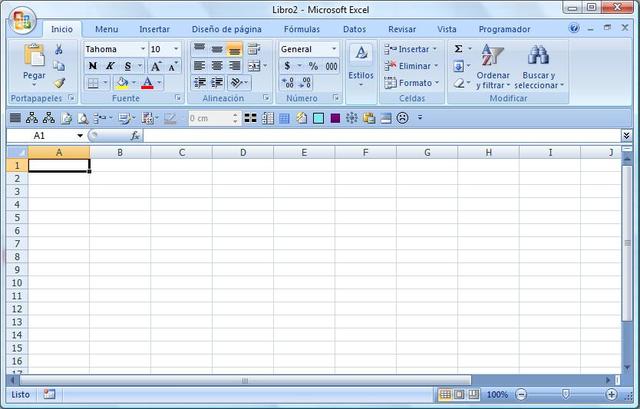Screen dimensions: 640x409
Task: Increase indent in Alineación group
Action: pyautogui.click(x=217, y=83)
